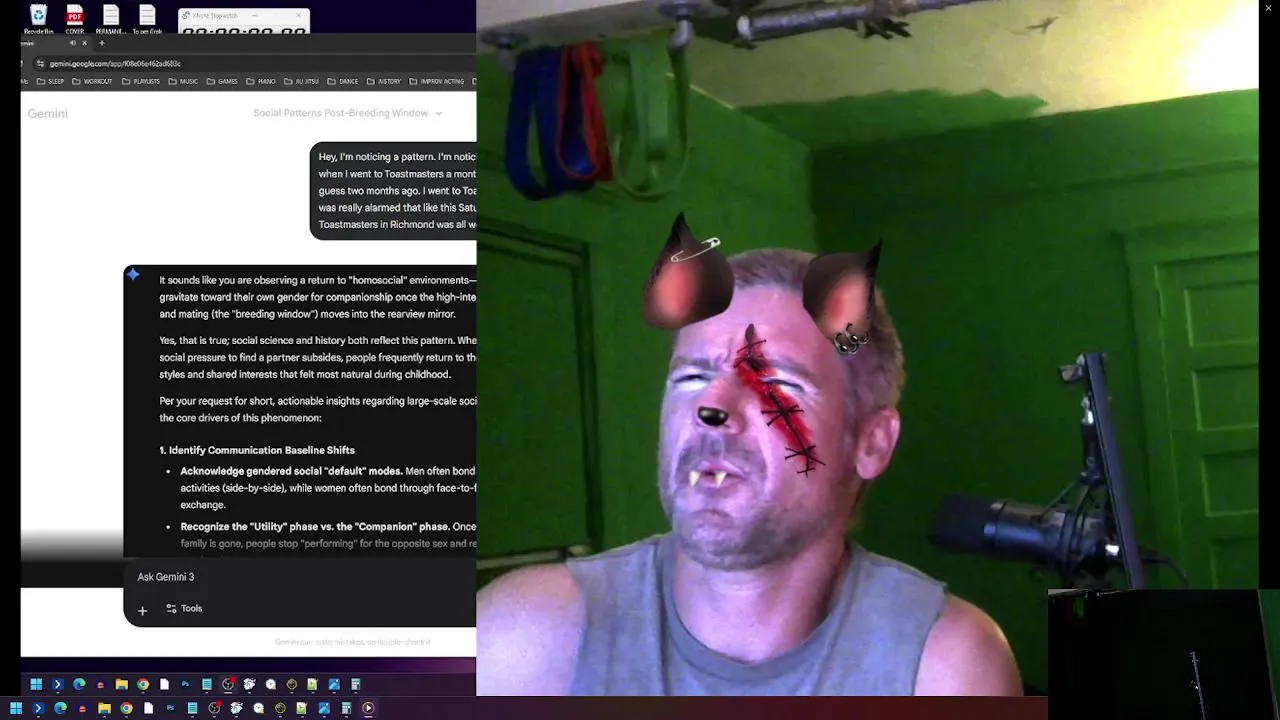Open the PIANO bookmarks folder
This screenshot has height=720, width=1280.
(x=260, y=81)
